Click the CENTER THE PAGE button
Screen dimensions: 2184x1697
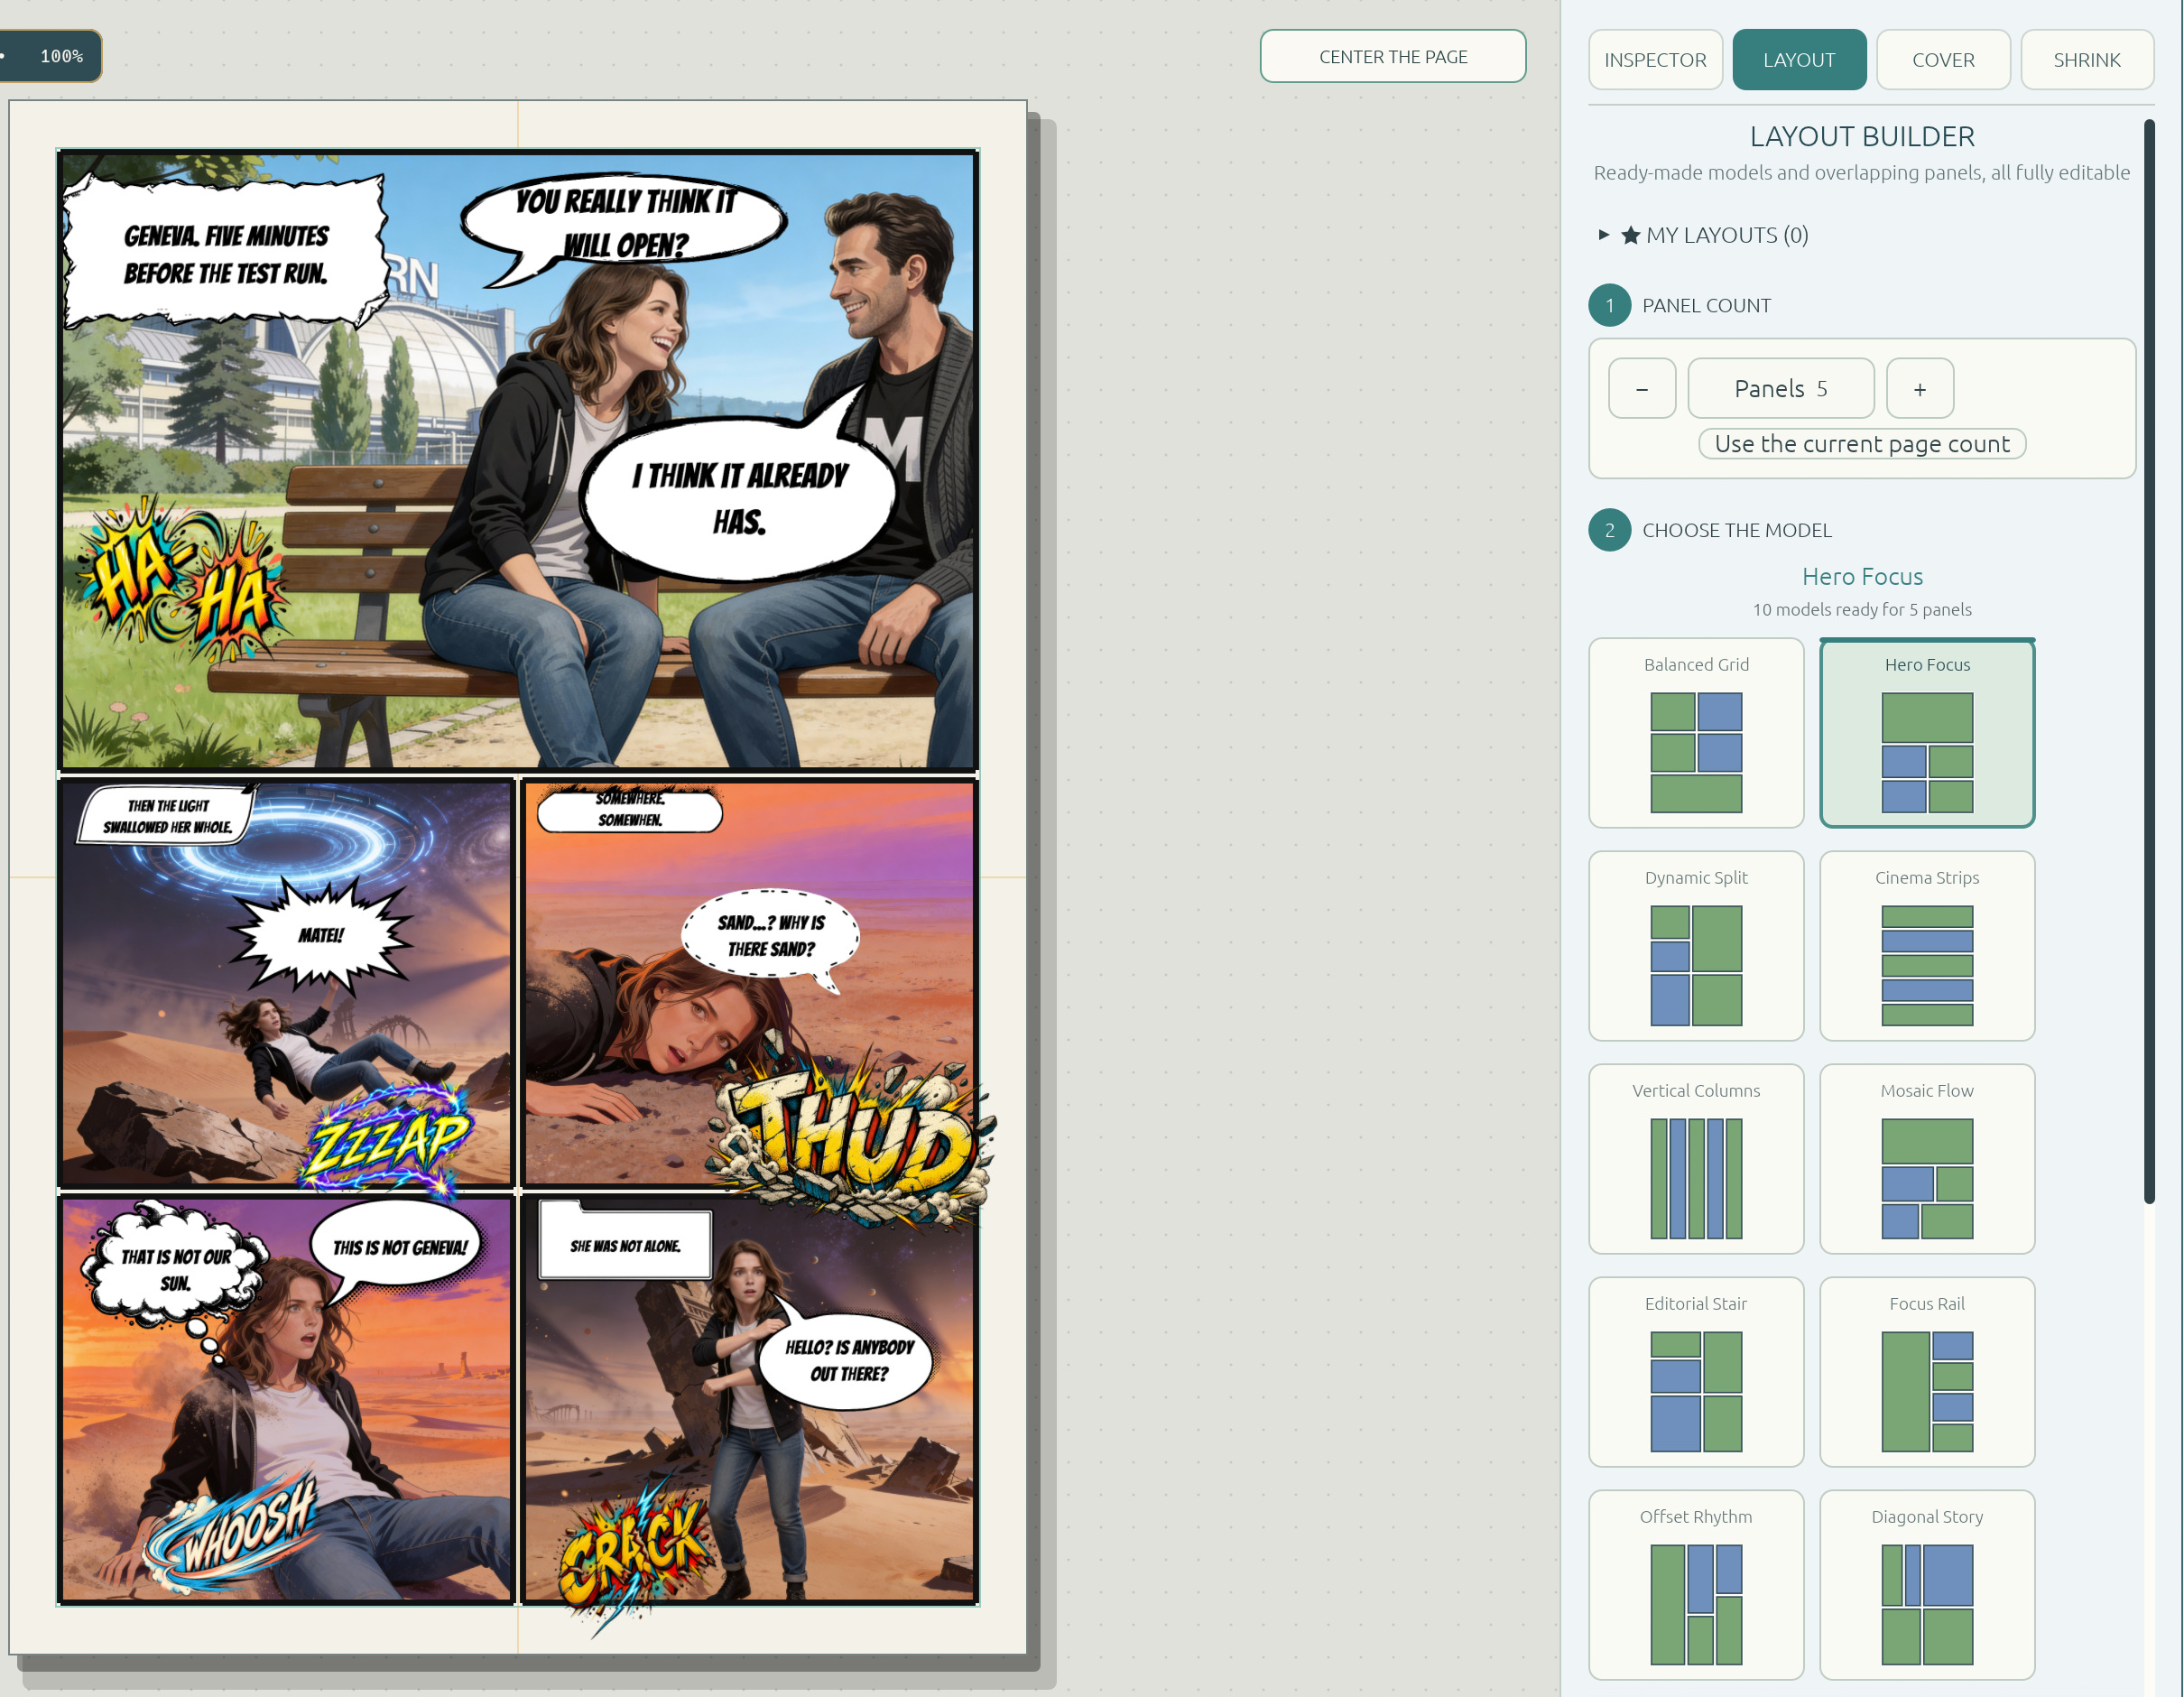[1393, 57]
